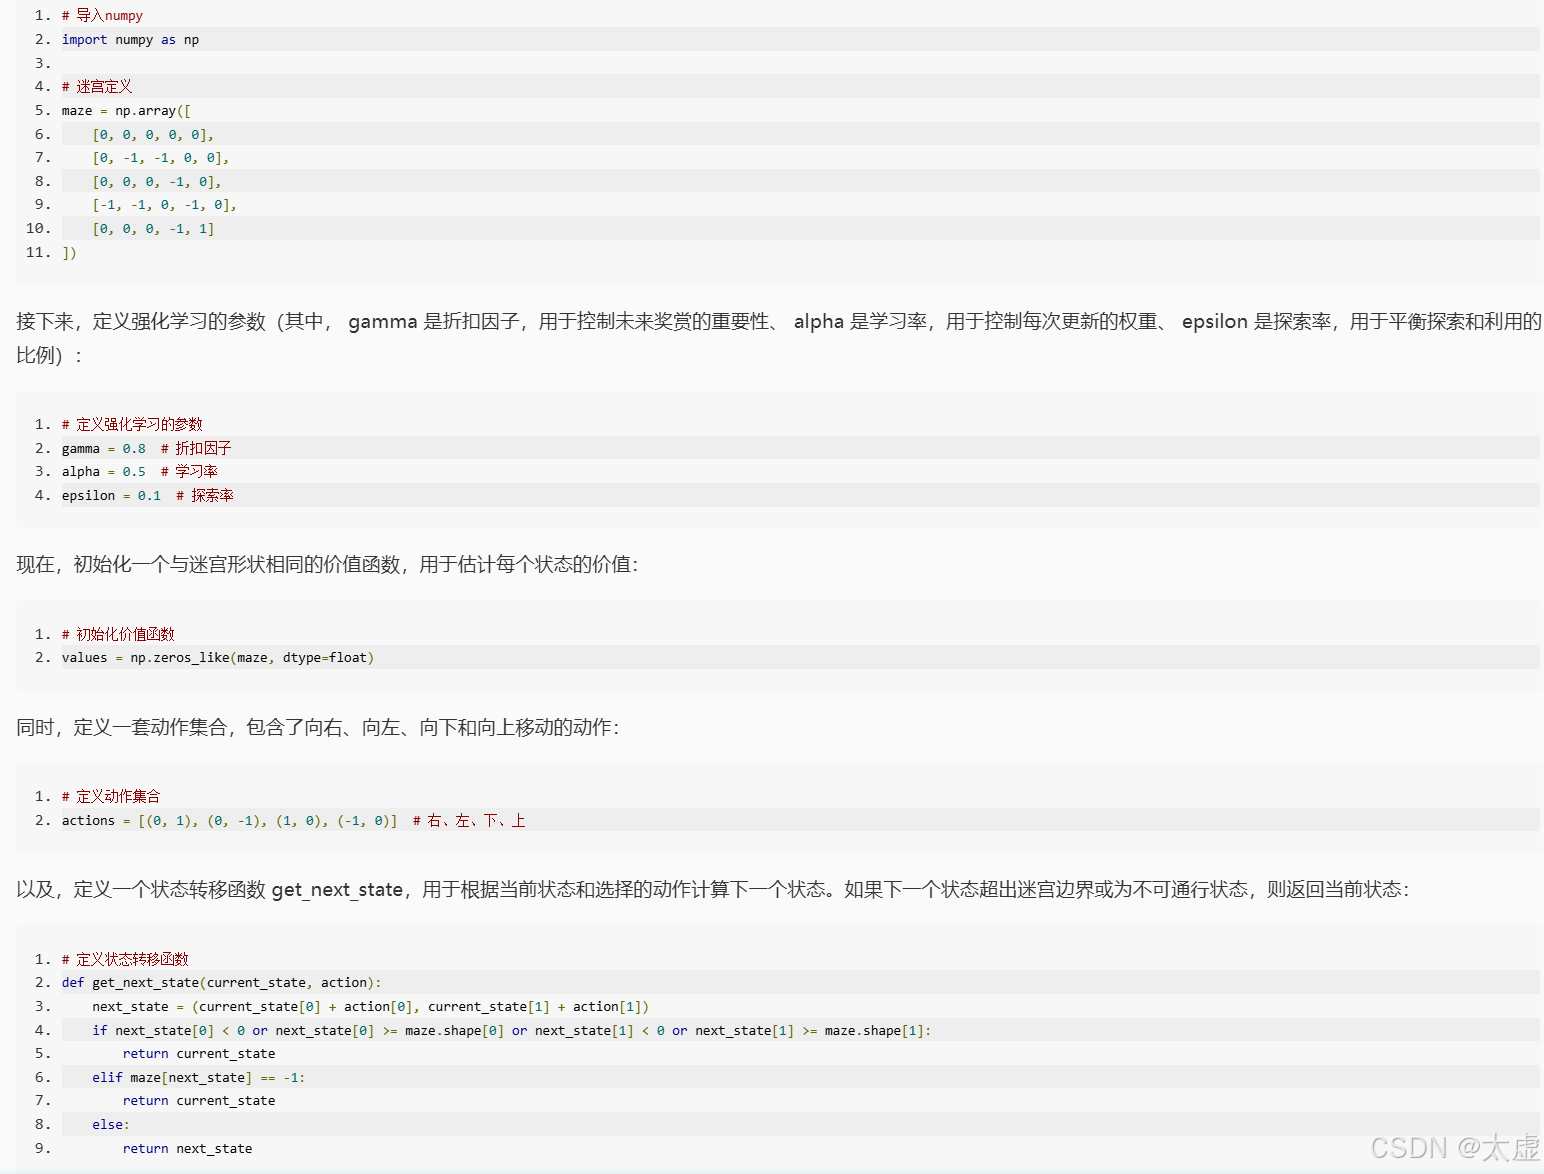Click the '# 学习率' comment after alpha
1544x1174 pixels.
tap(189, 472)
